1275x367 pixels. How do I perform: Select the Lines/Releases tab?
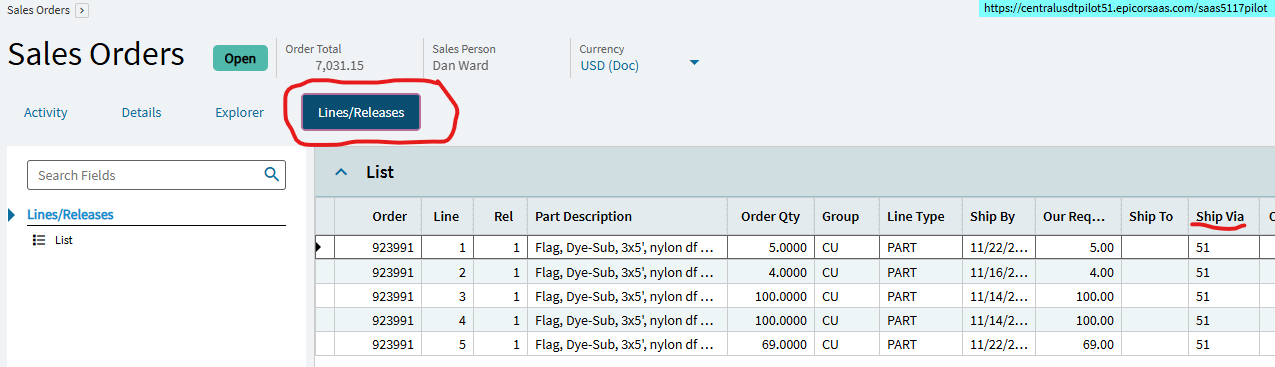(361, 113)
